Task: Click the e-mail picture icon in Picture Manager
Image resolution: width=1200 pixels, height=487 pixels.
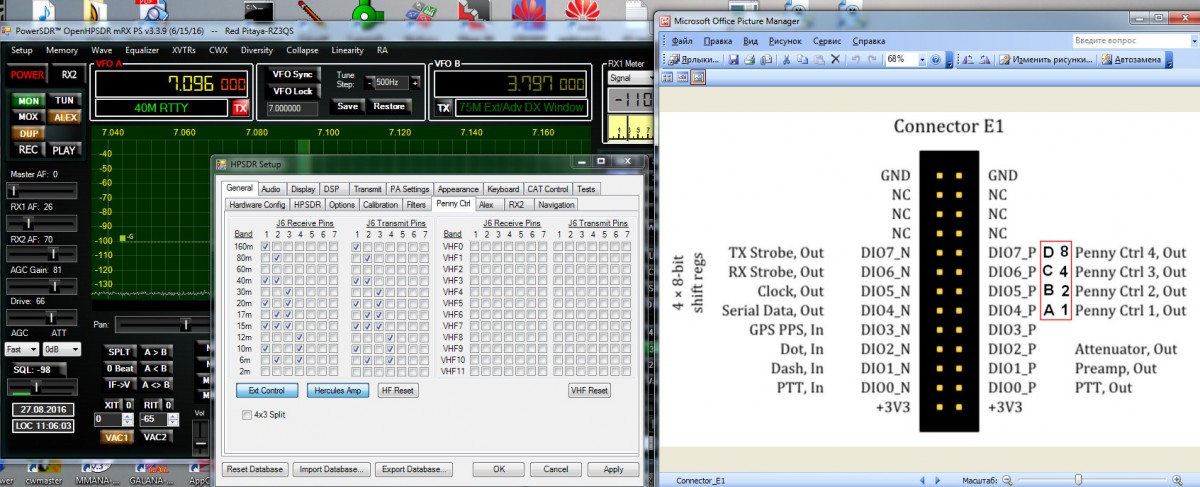Action: [767, 59]
